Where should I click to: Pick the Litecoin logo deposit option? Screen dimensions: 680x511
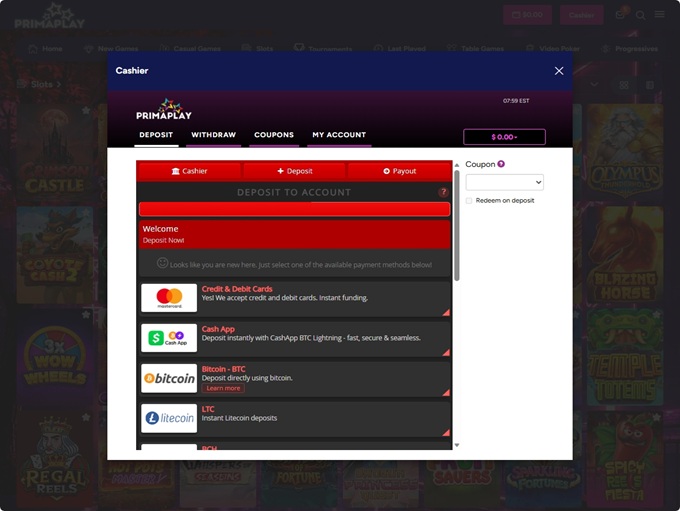click(169, 418)
